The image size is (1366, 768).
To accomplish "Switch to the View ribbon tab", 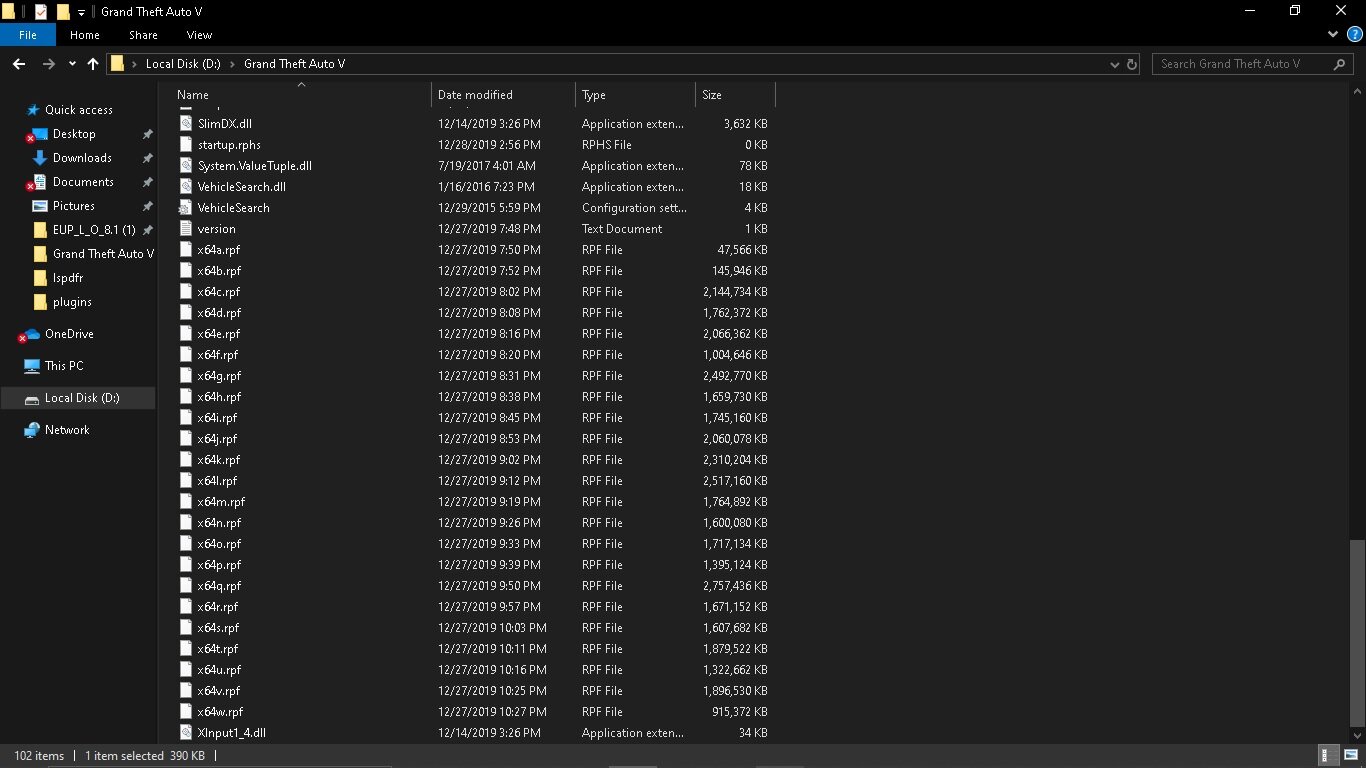I will (199, 35).
